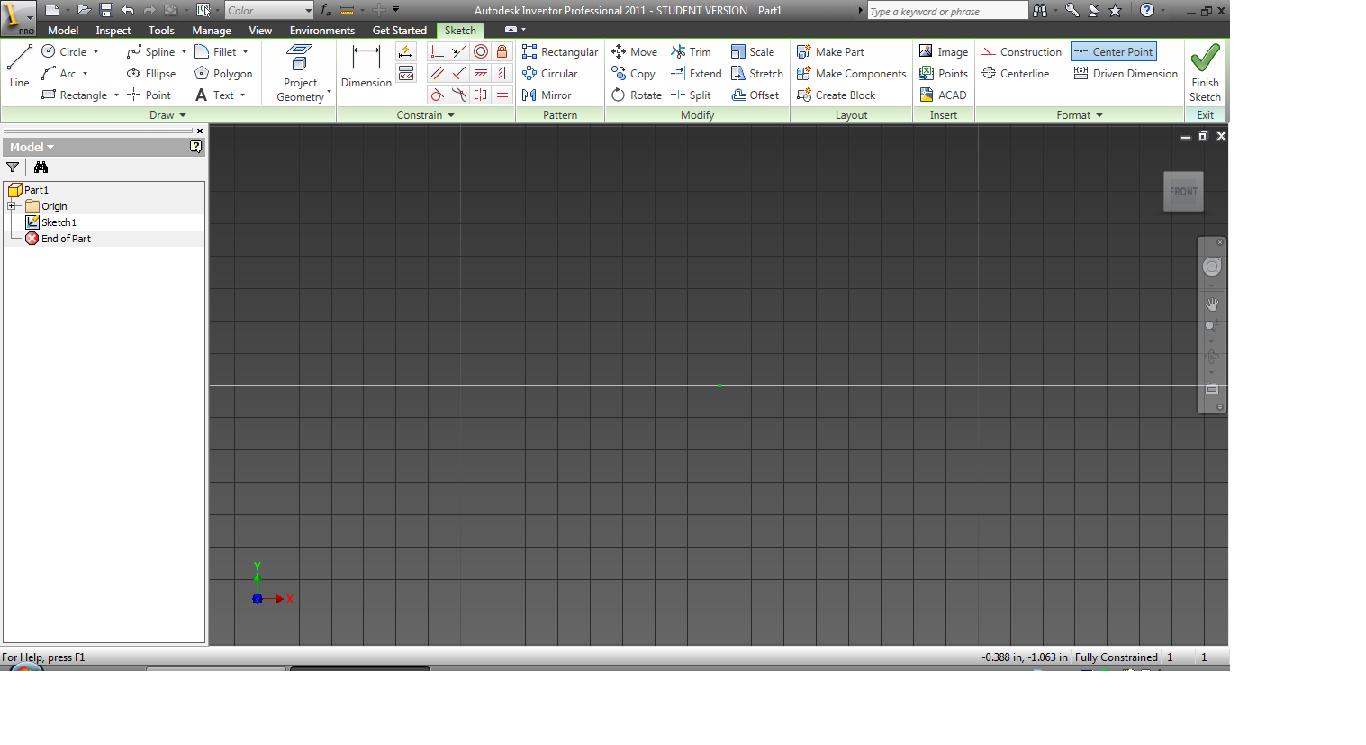The image size is (1366, 745).
Task: Apply the Fix lock constraint
Action: [x=502, y=52]
